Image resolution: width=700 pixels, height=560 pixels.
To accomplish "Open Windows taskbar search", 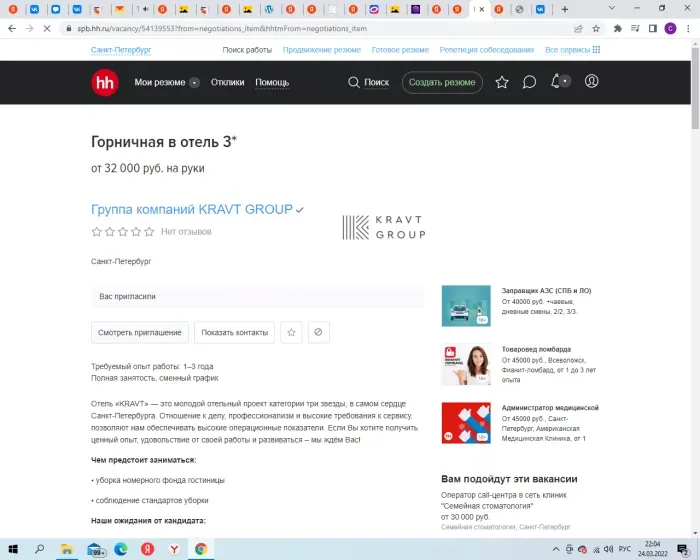I will pyautogui.click(x=40, y=549).
